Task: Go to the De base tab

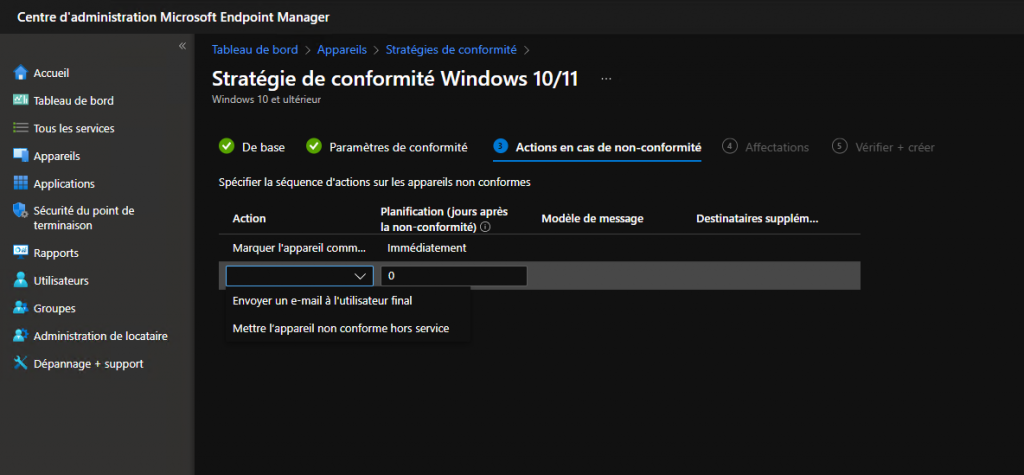Action: pos(263,147)
